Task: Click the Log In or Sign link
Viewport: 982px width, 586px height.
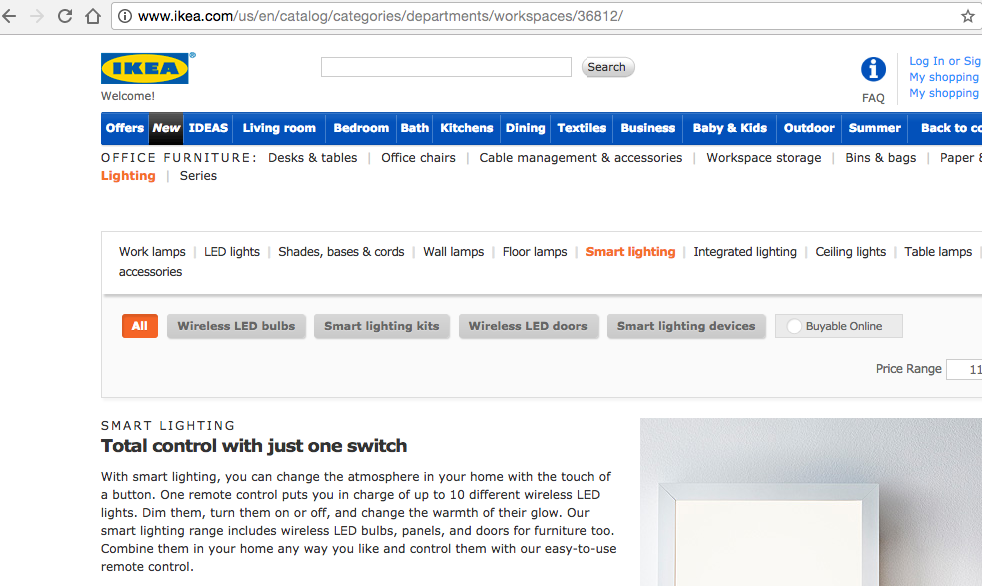Action: point(945,61)
